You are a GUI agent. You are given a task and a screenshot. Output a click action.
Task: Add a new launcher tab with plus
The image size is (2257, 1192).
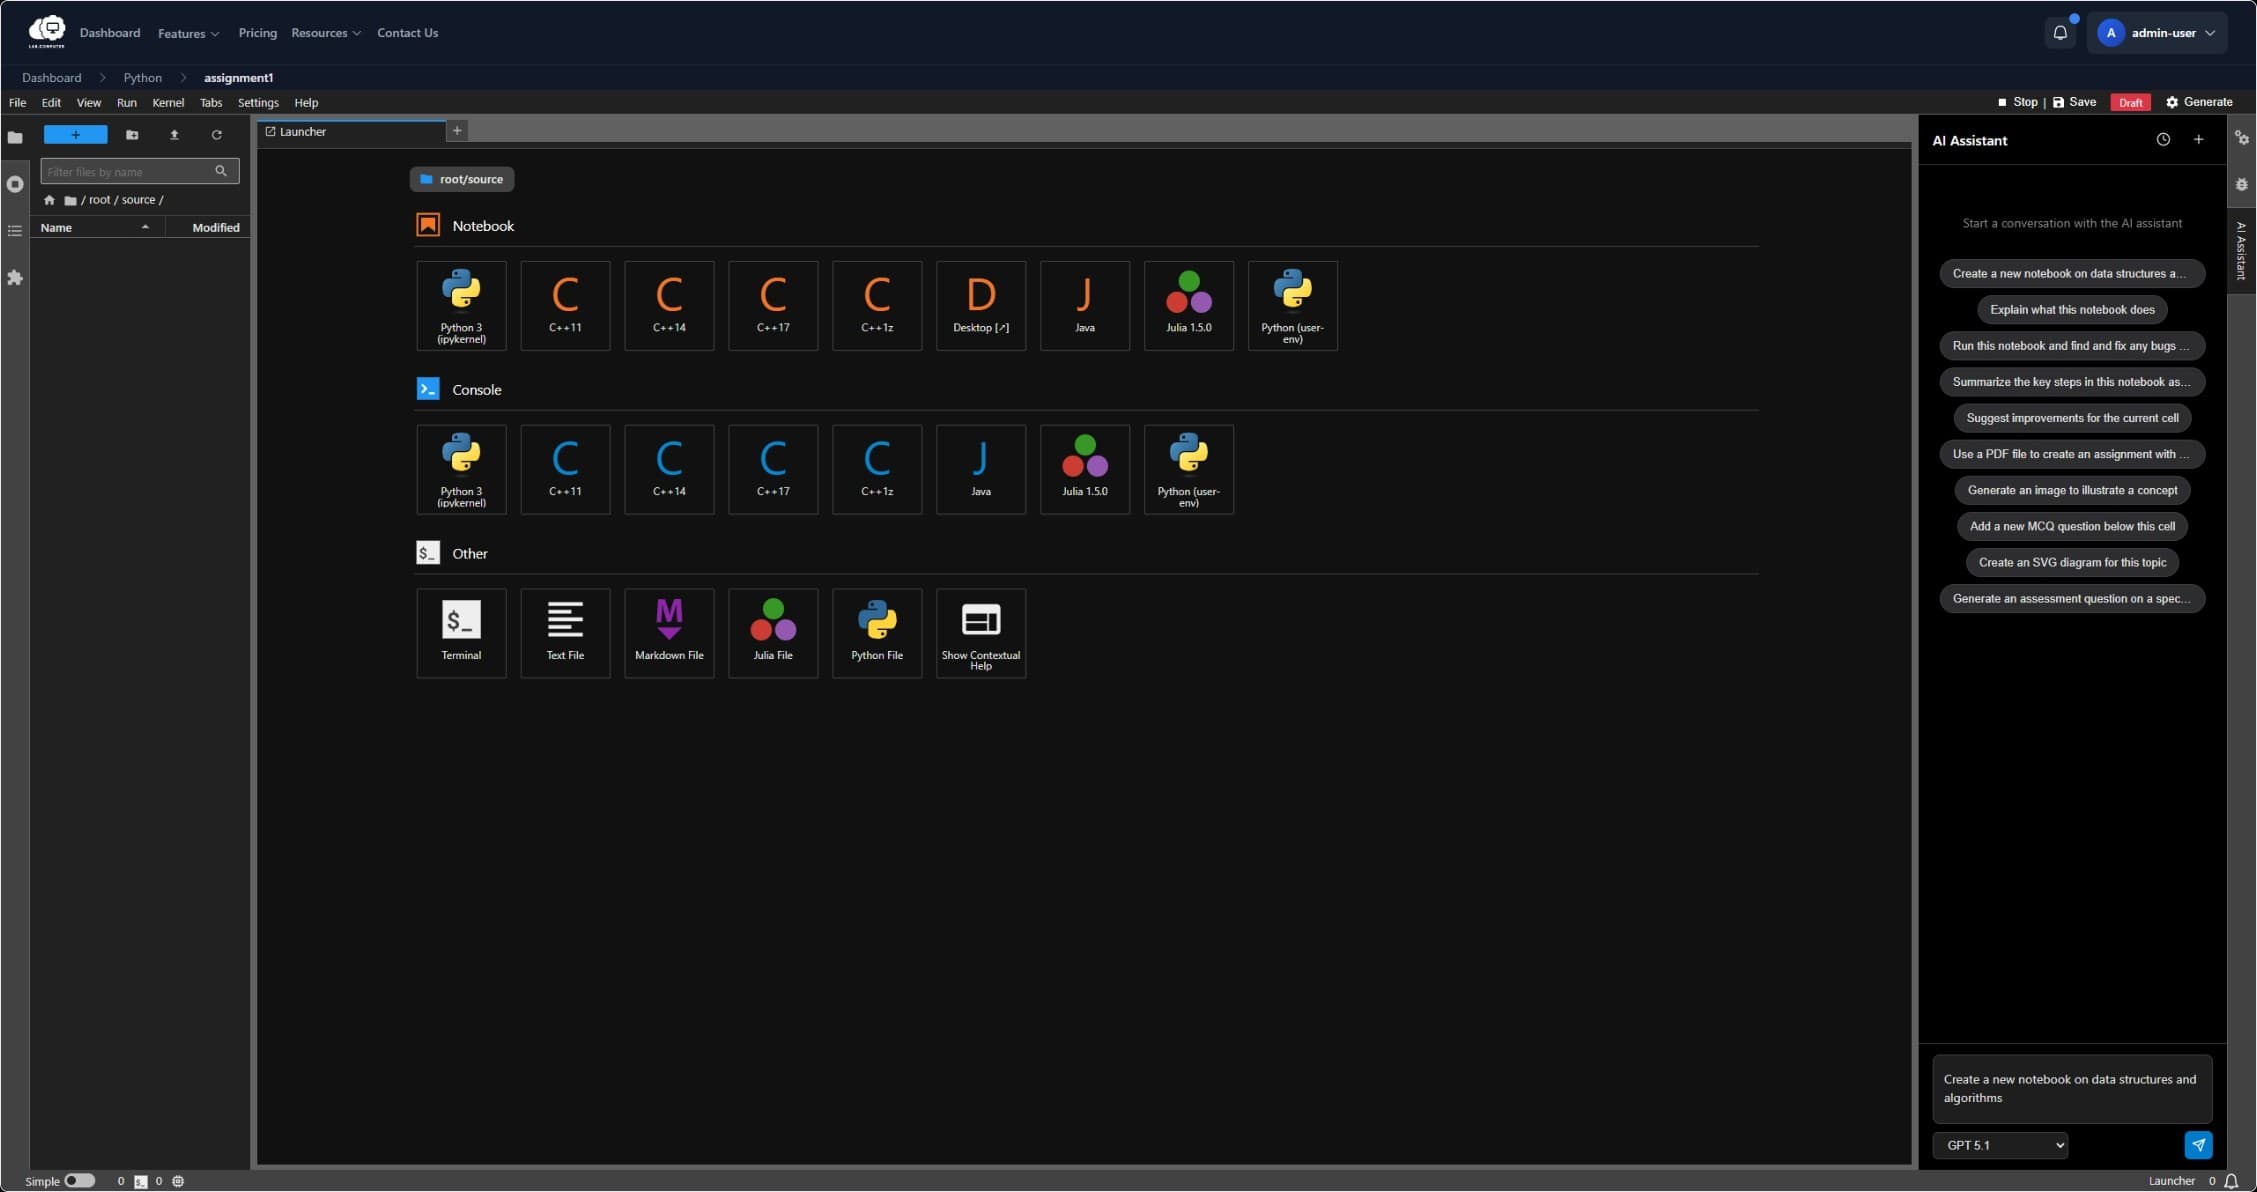(457, 131)
